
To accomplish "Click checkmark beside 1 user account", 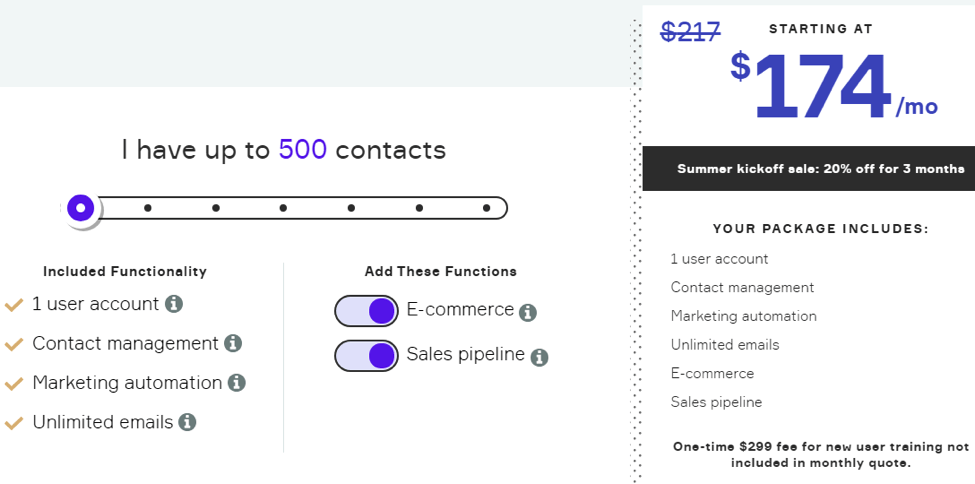I will [x=14, y=305].
